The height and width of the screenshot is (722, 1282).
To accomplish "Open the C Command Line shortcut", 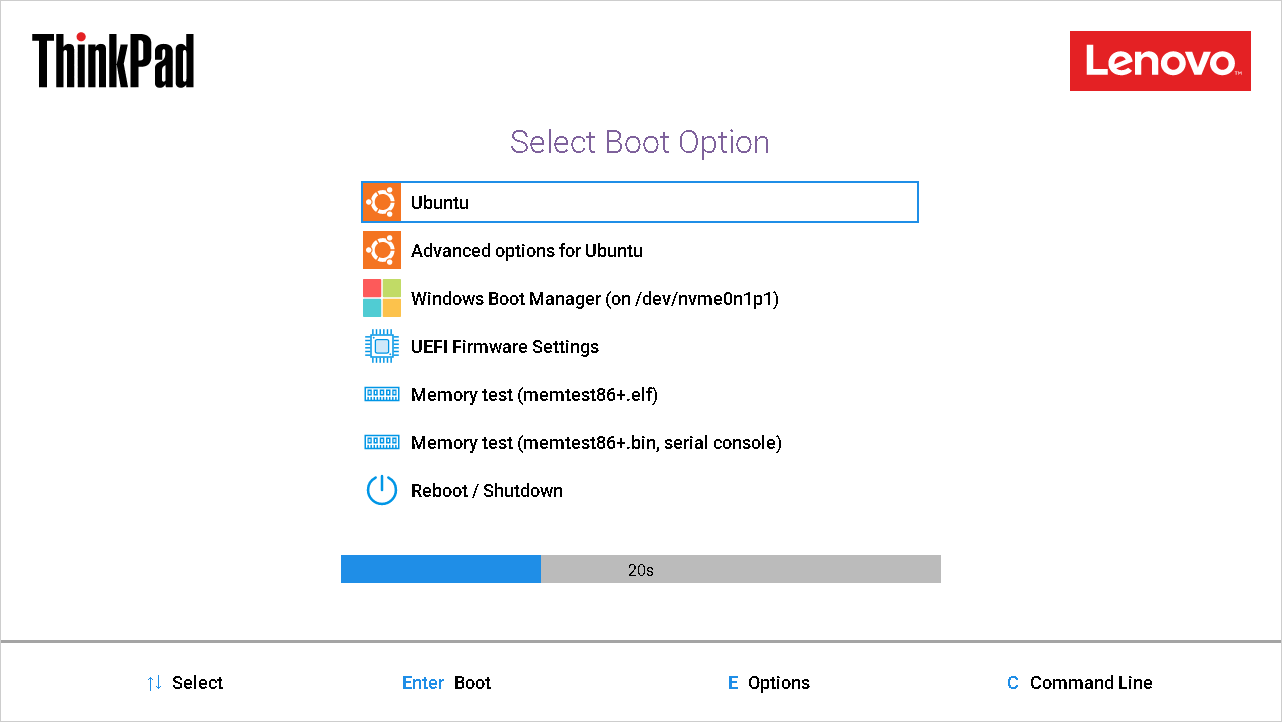I will tap(1080, 683).
